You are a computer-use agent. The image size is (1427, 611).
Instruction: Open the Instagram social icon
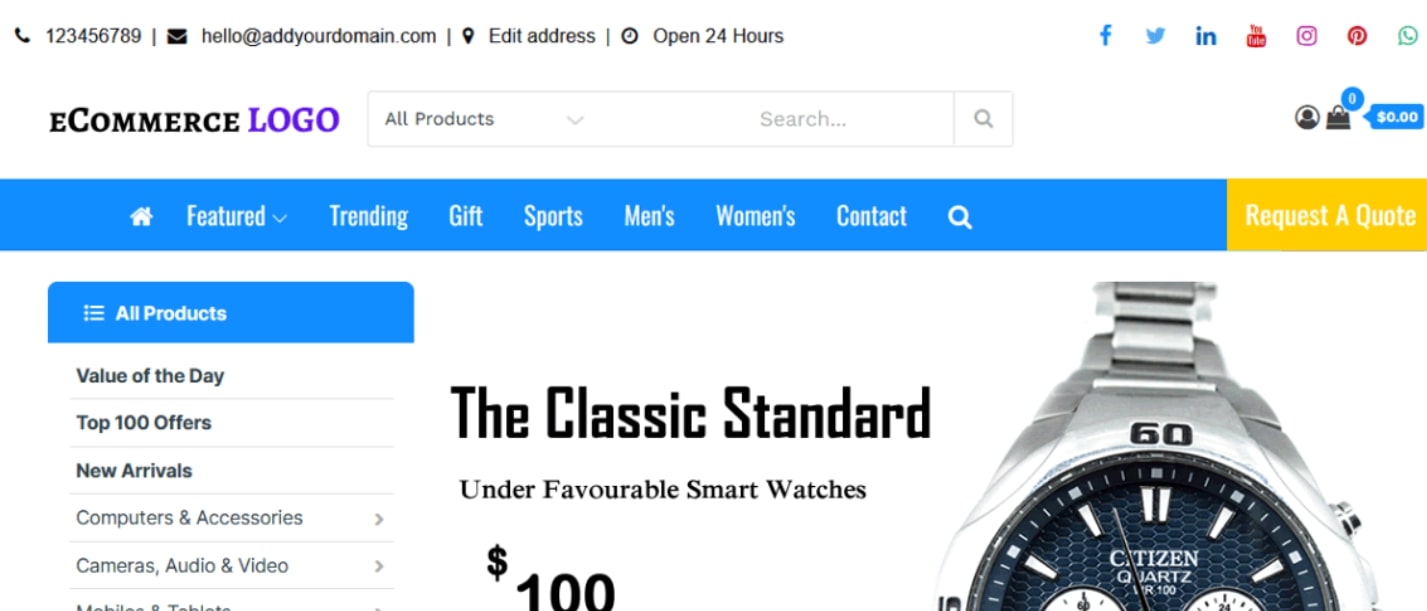click(1306, 36)
